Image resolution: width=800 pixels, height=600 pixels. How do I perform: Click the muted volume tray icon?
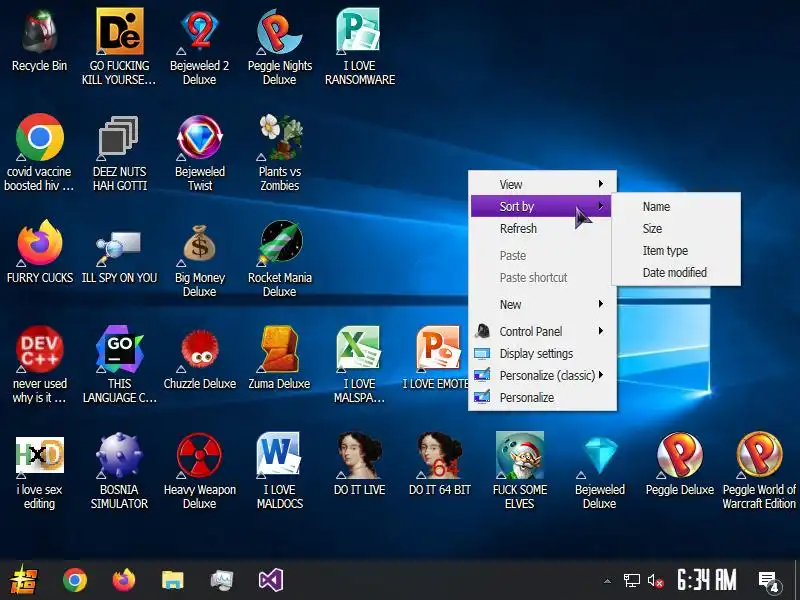(655, 581)
